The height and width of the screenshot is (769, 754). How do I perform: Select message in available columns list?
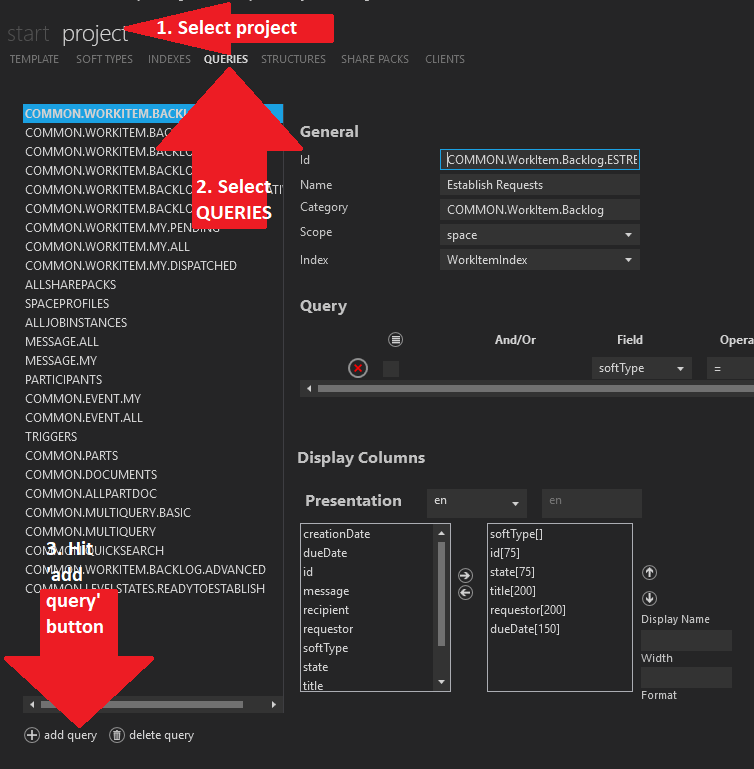368,591
